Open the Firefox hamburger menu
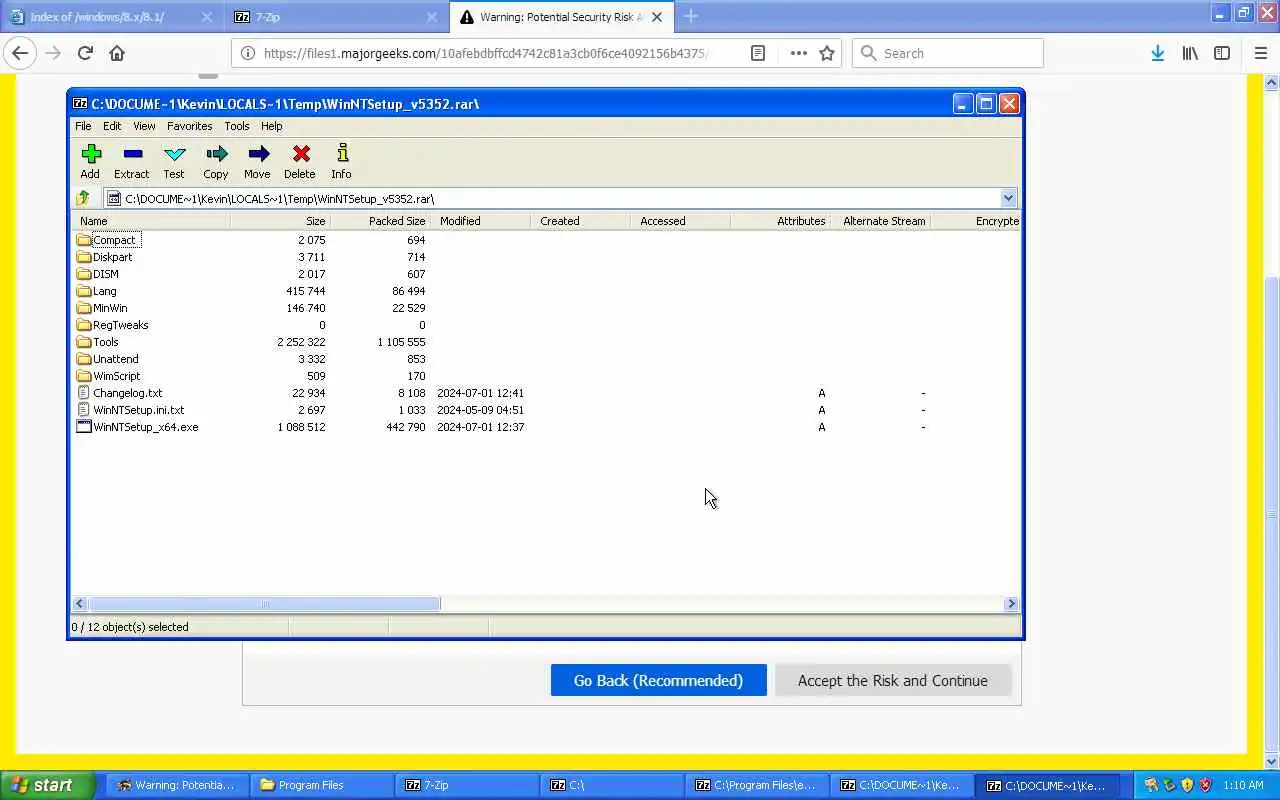The width and height of the screenshot is (1280, 800). [1260, 53]
